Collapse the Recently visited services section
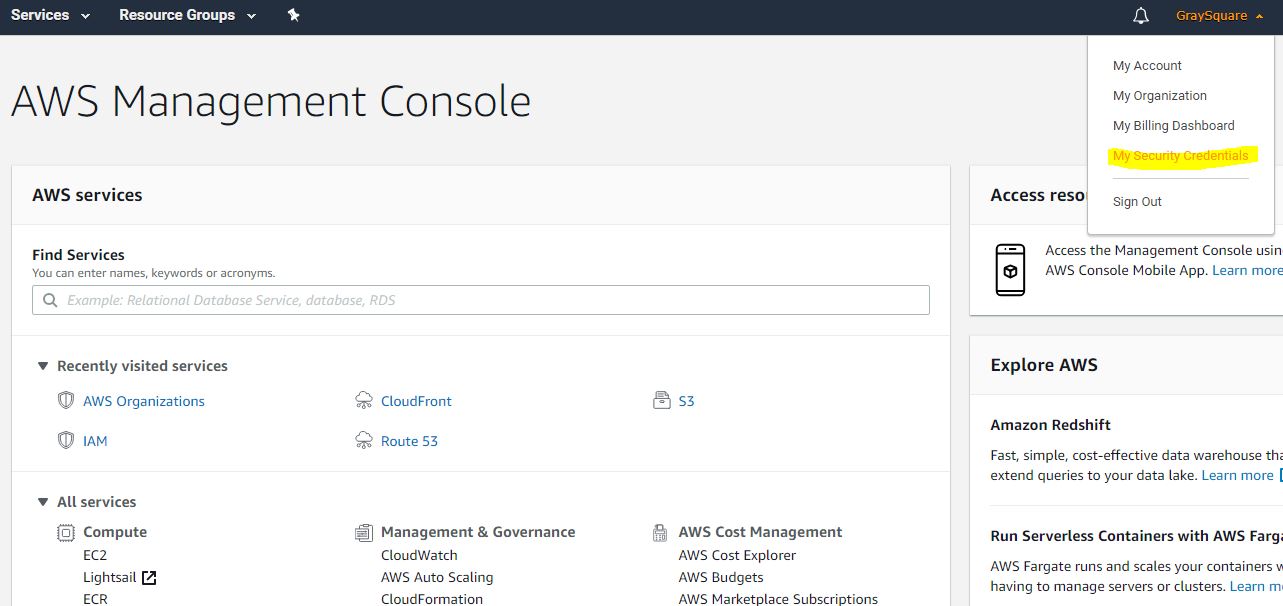Viewport: 1283px width, 606px height. click(x=43, y=366)
